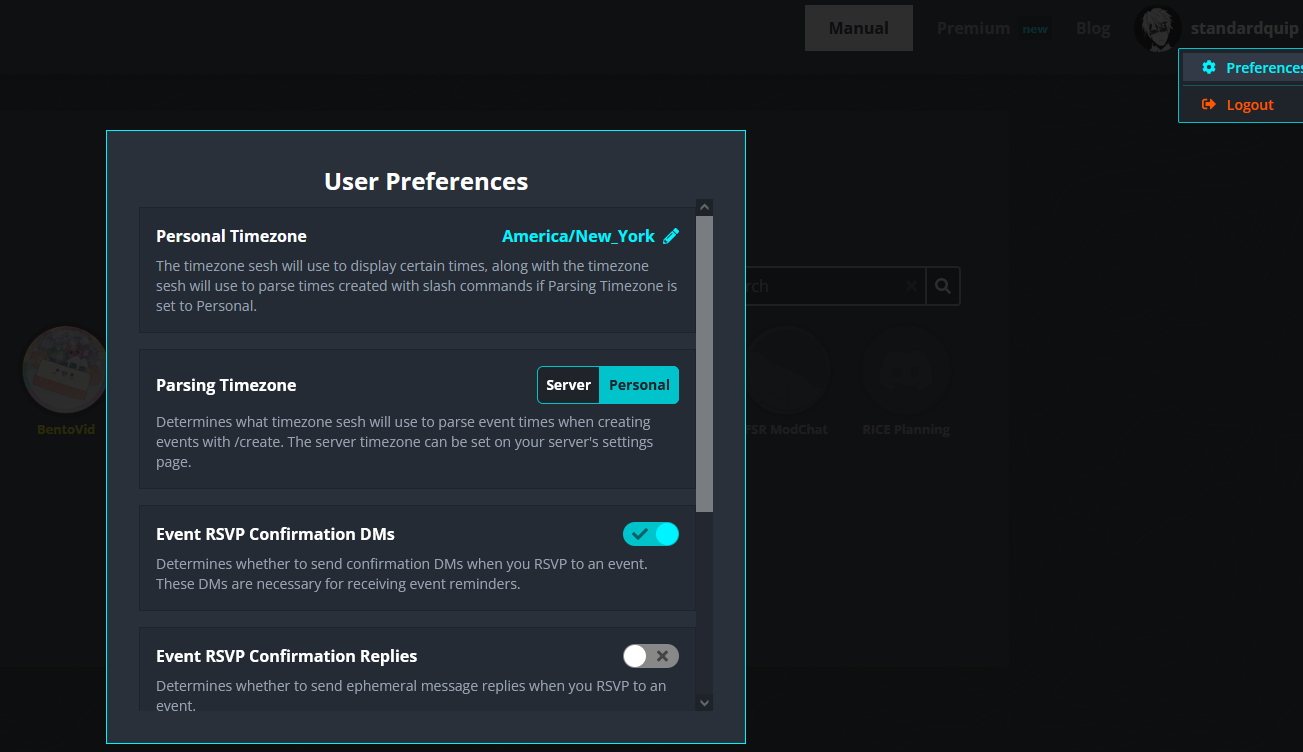Disable Event RSVP Confirmation DMs toggle
The width and height of the screenshot is (1303, 752).
tap(651, 534)
